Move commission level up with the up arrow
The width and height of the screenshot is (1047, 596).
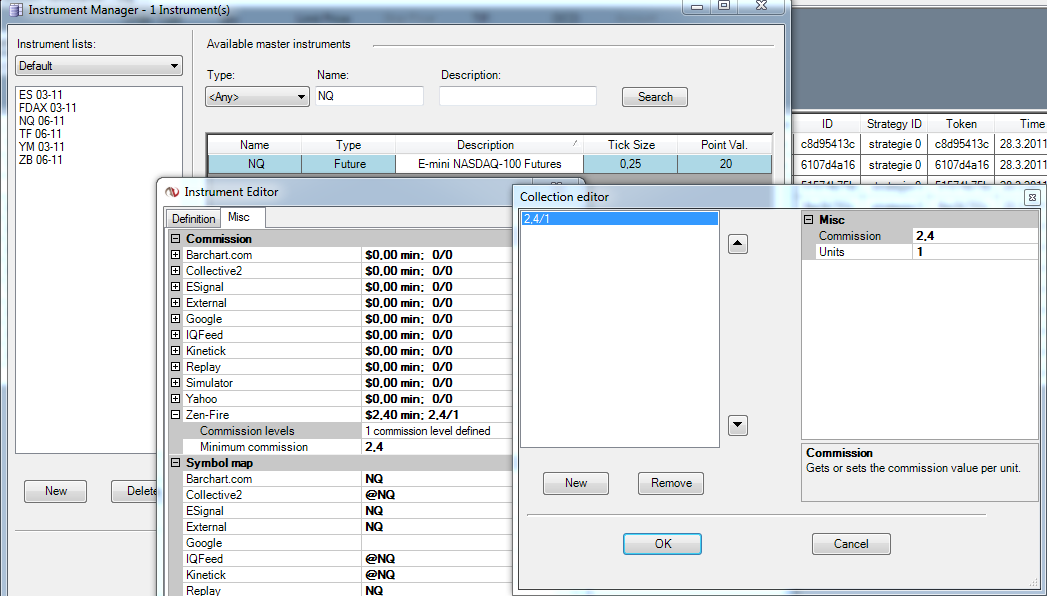(737, 244)
